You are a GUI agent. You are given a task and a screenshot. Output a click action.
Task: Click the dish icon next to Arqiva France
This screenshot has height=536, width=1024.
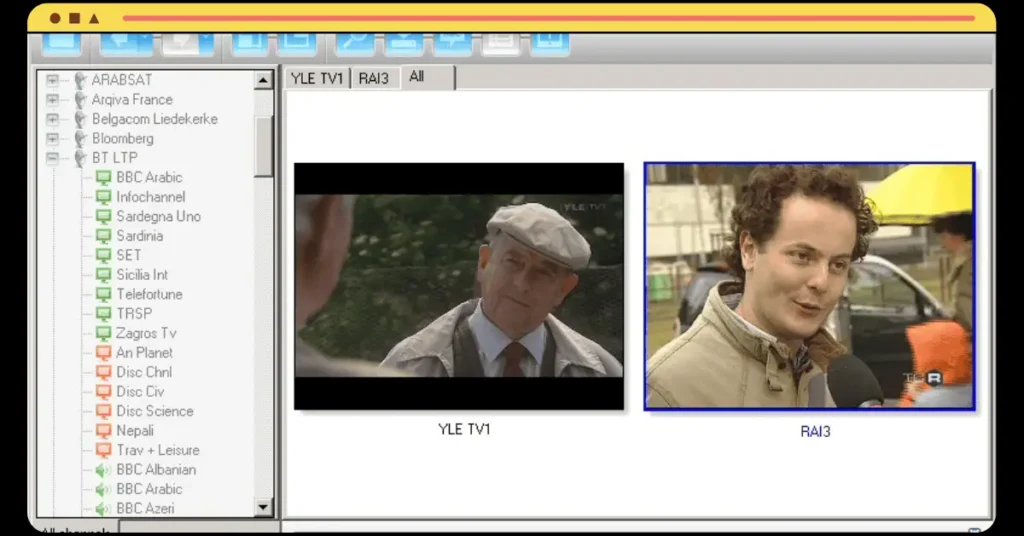click(80, 100)
